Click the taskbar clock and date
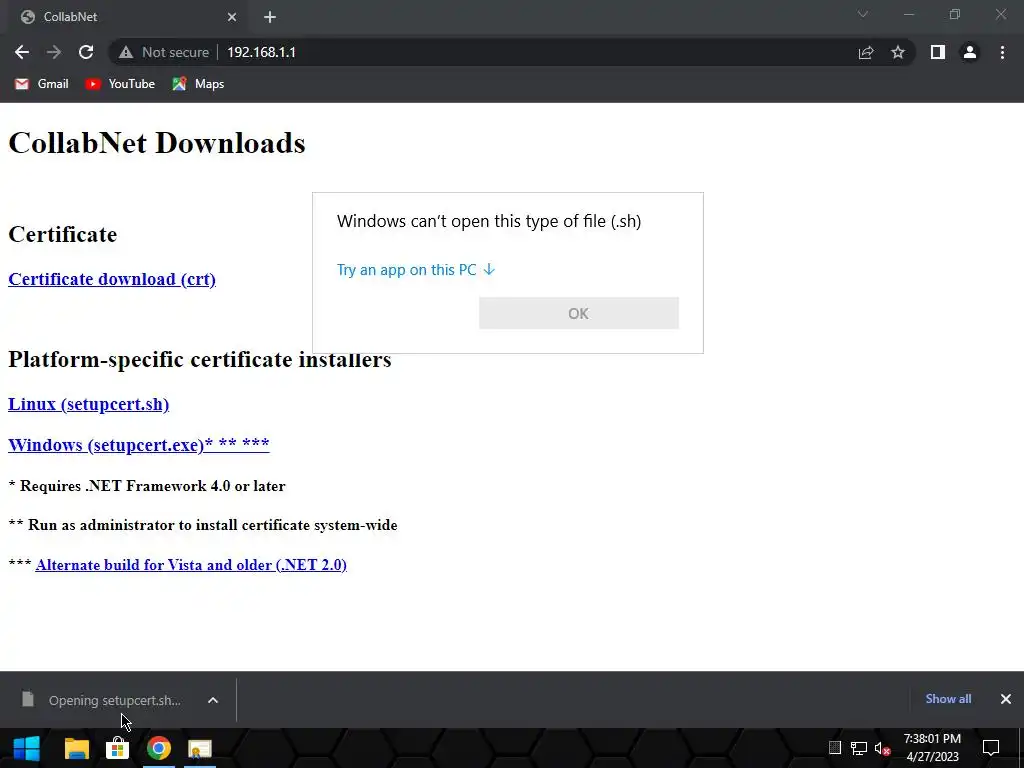 click(933, 748)
